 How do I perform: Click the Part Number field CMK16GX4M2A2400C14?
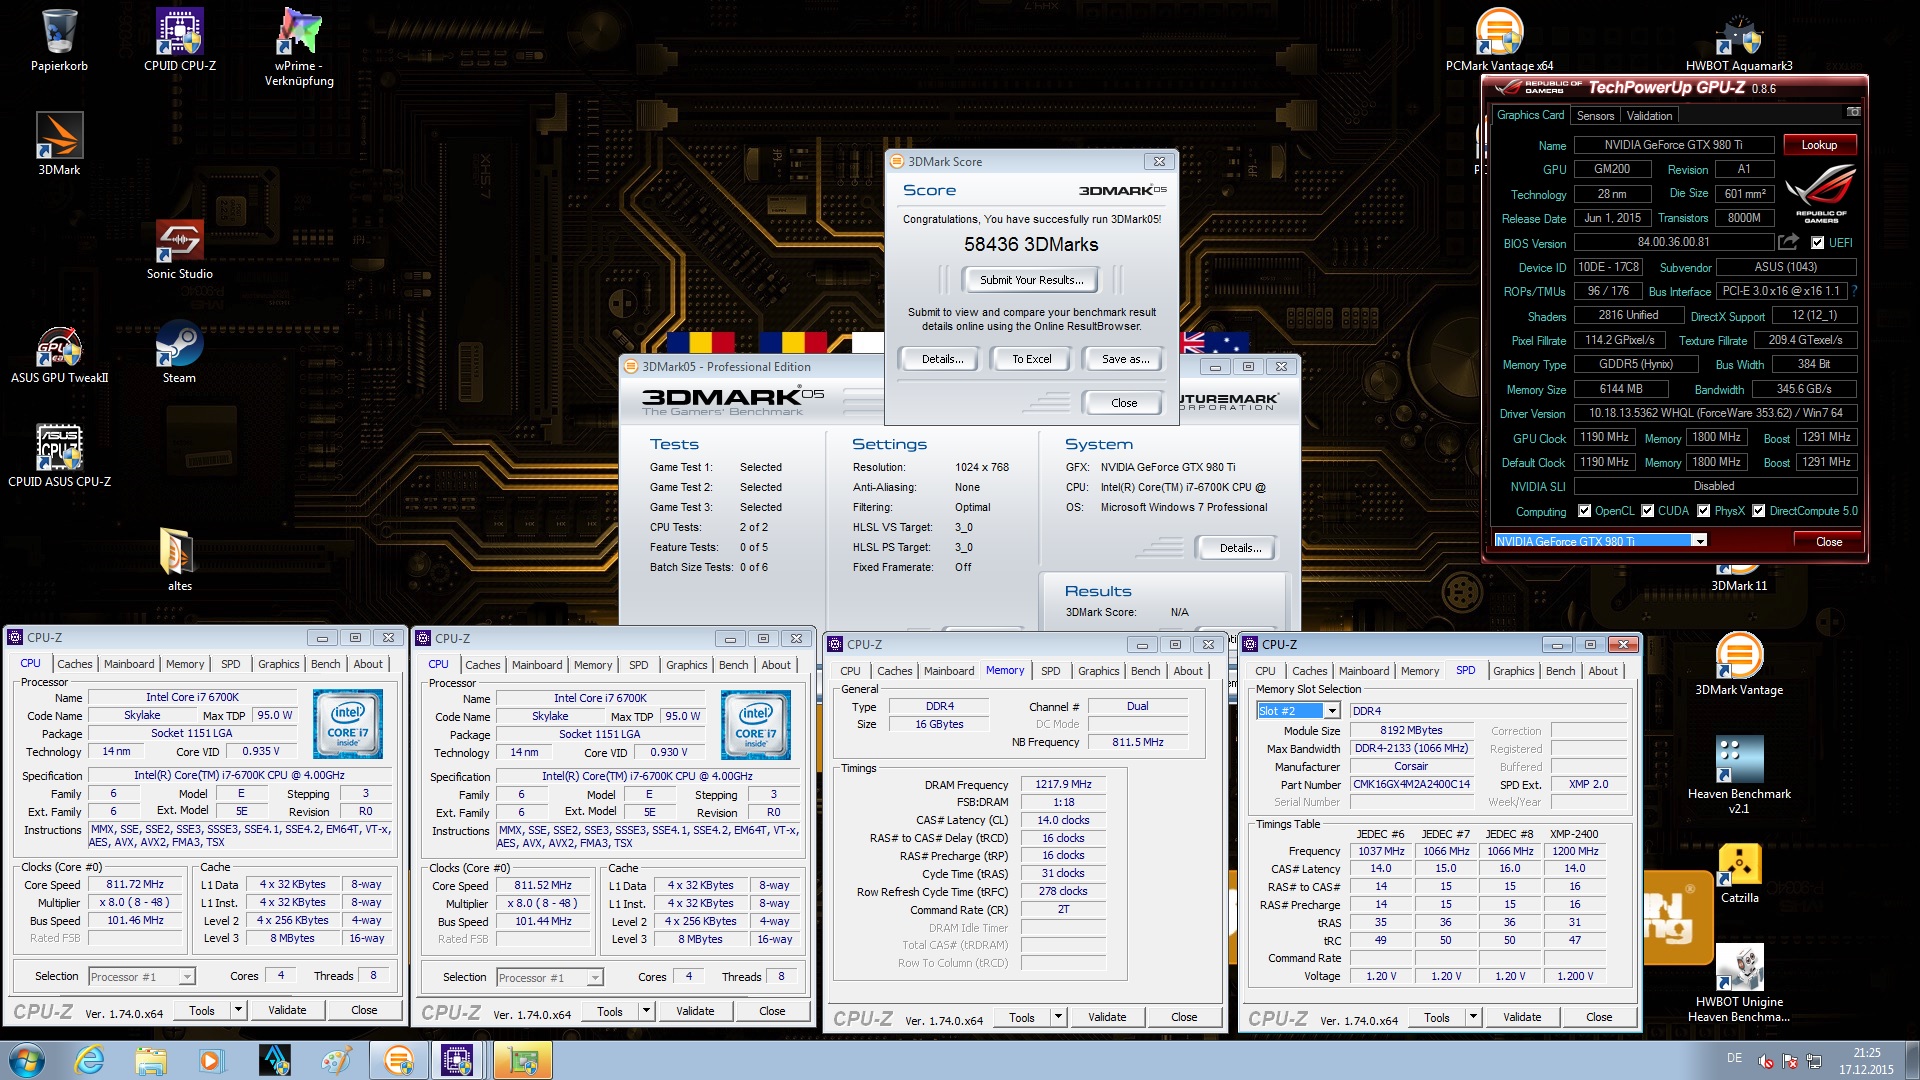[x=1411, y=784]
